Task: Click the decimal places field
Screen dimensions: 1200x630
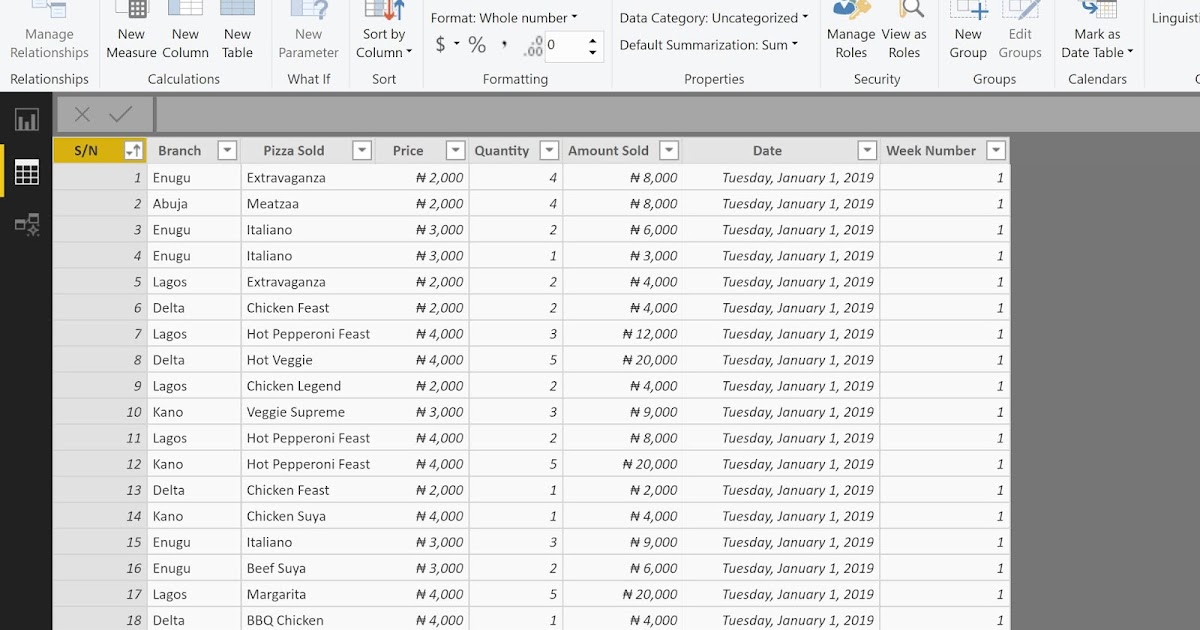Action: coord(564,45)
